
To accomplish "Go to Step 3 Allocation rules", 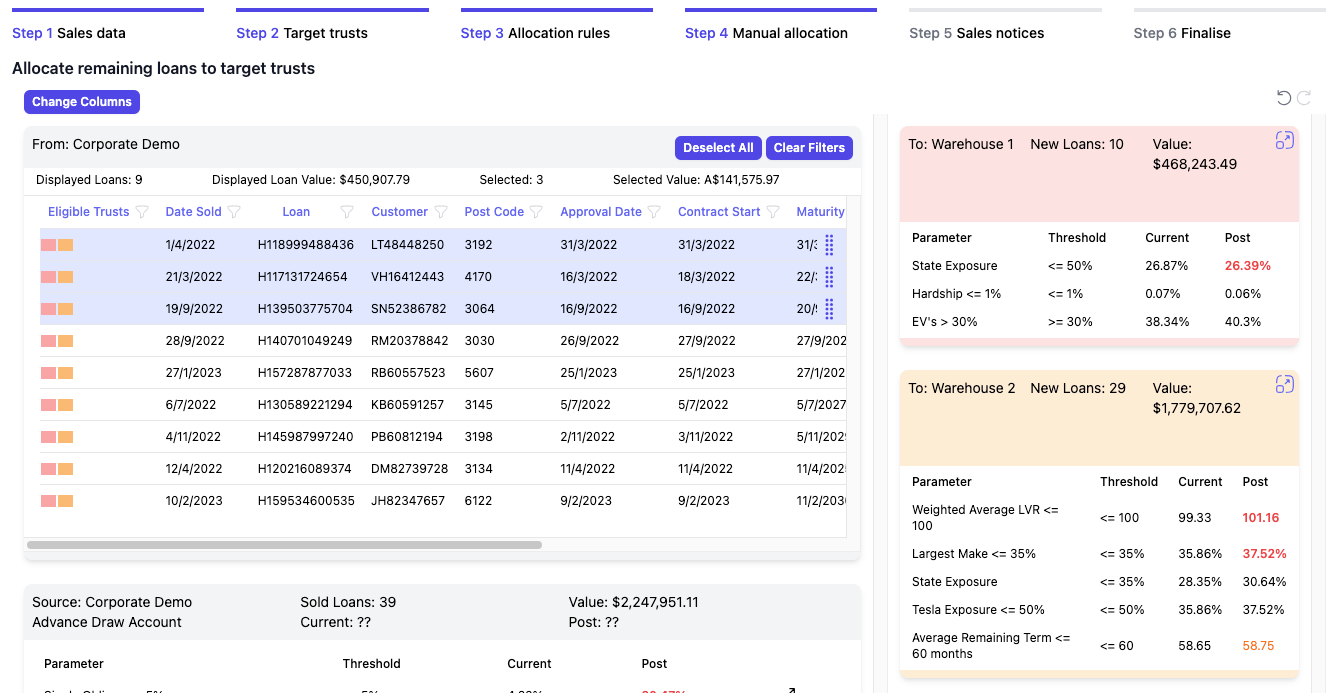I will 535,33.
